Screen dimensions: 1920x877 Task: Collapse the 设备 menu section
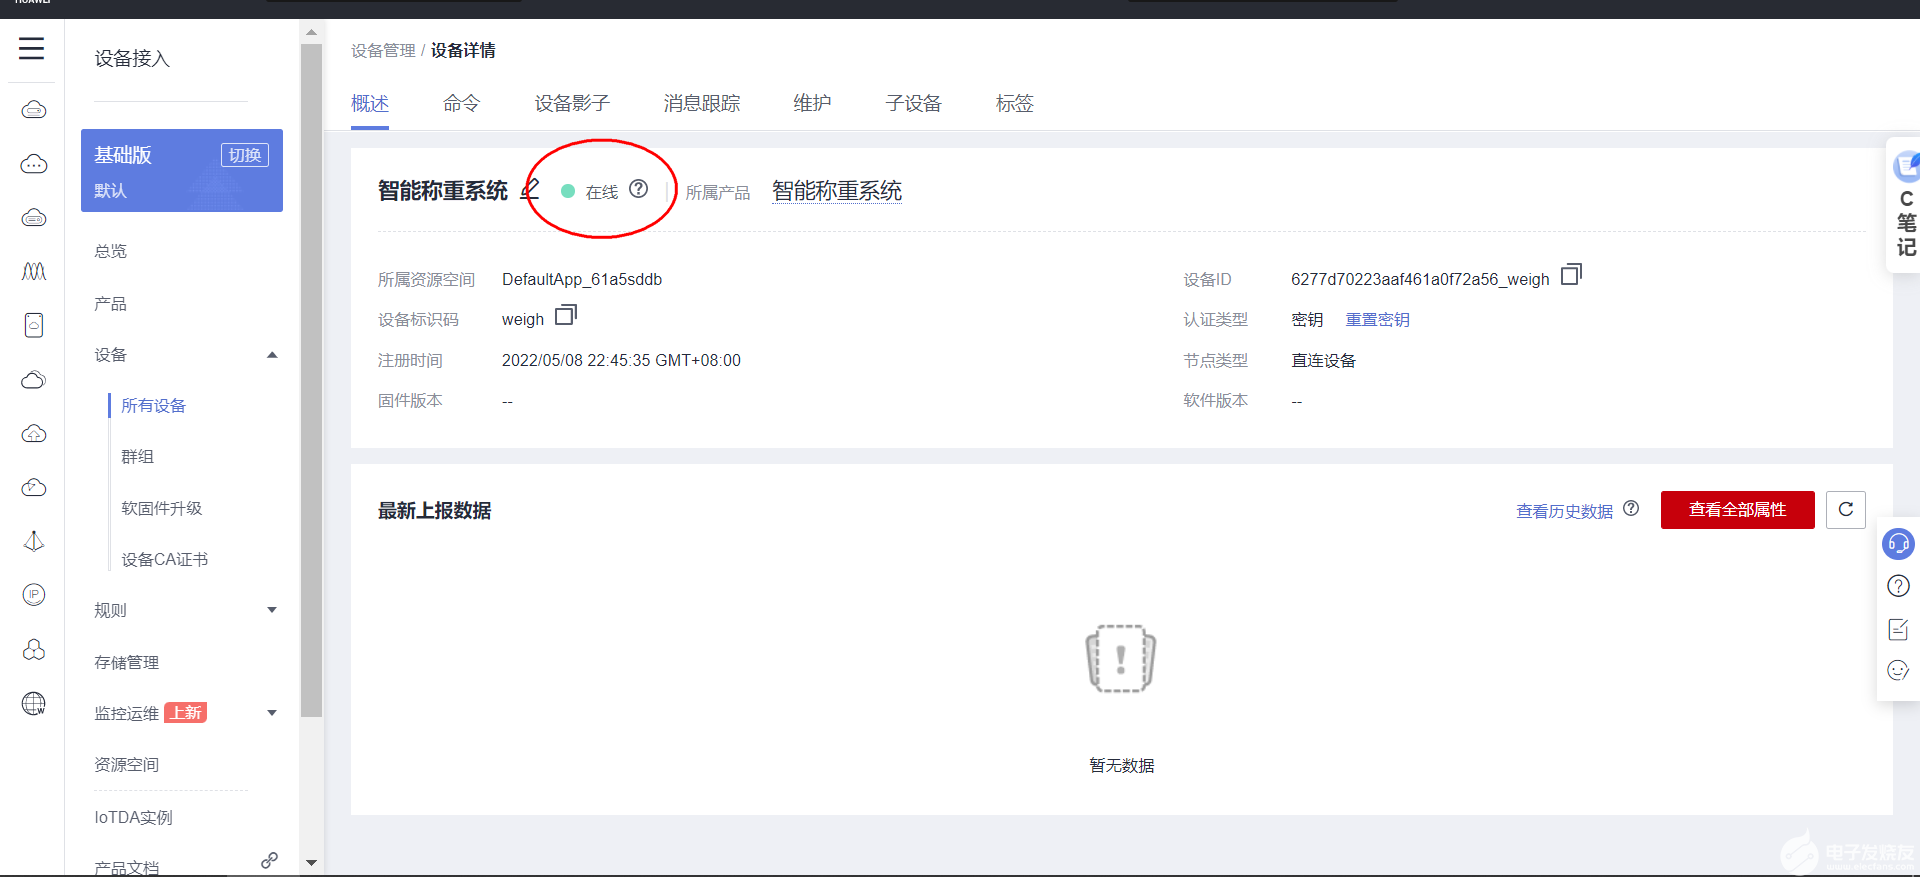click(272, 355)
